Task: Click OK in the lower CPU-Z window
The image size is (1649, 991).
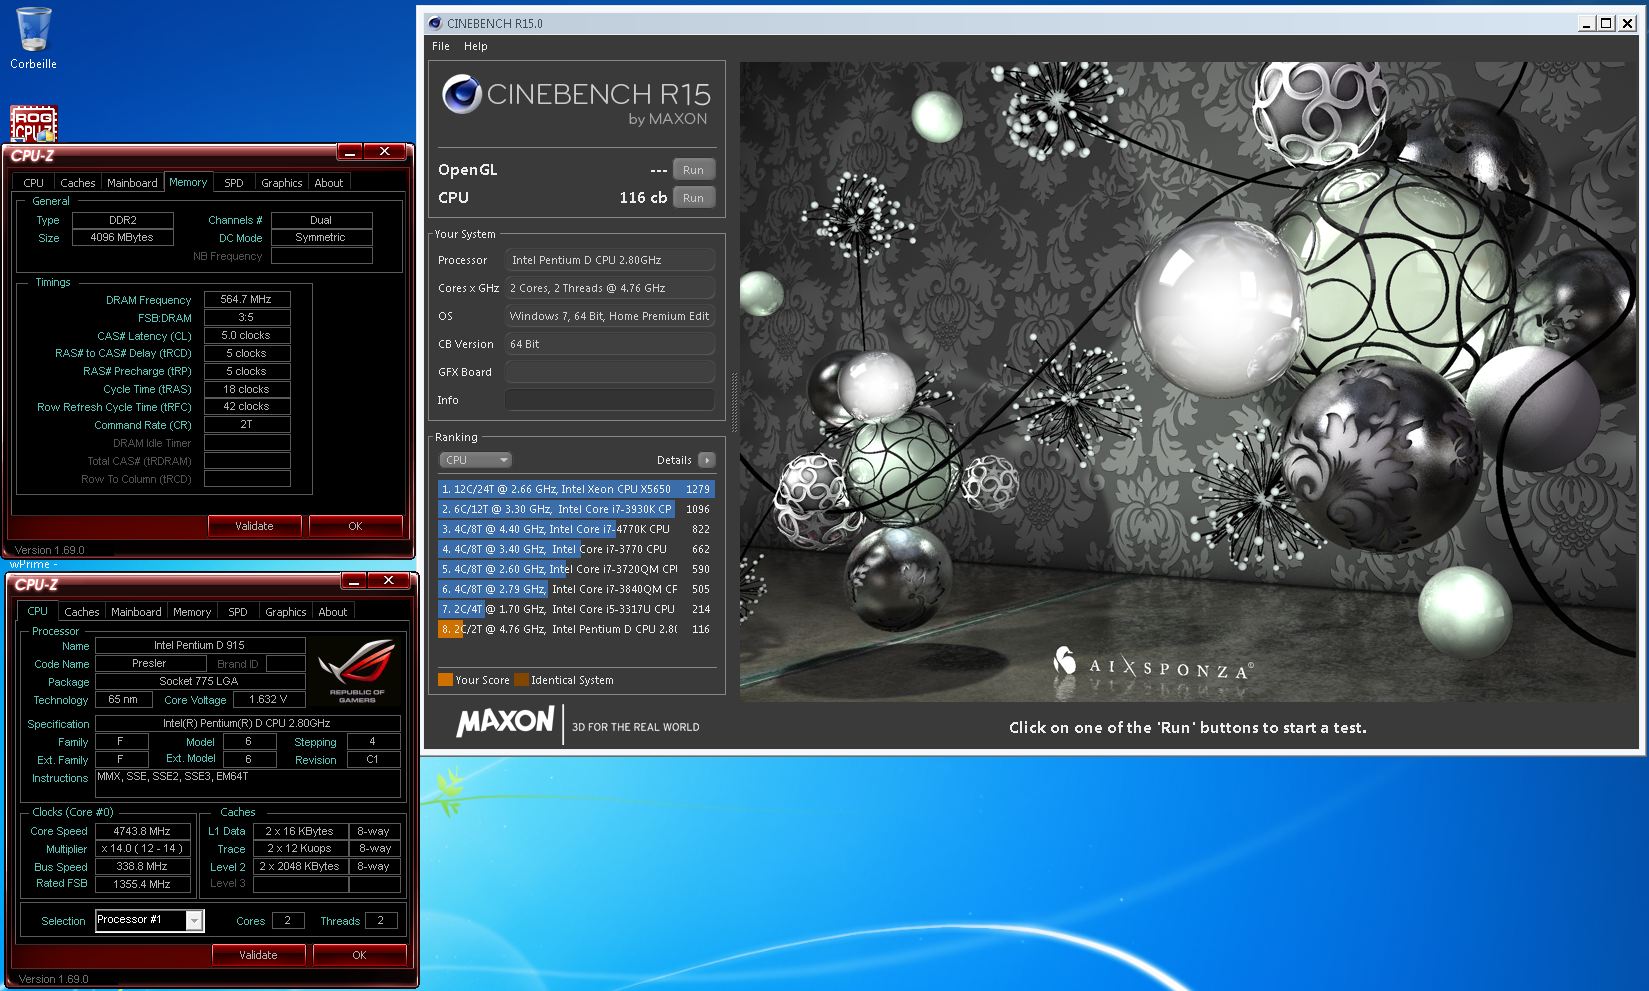Action: (x=359, y=955)
